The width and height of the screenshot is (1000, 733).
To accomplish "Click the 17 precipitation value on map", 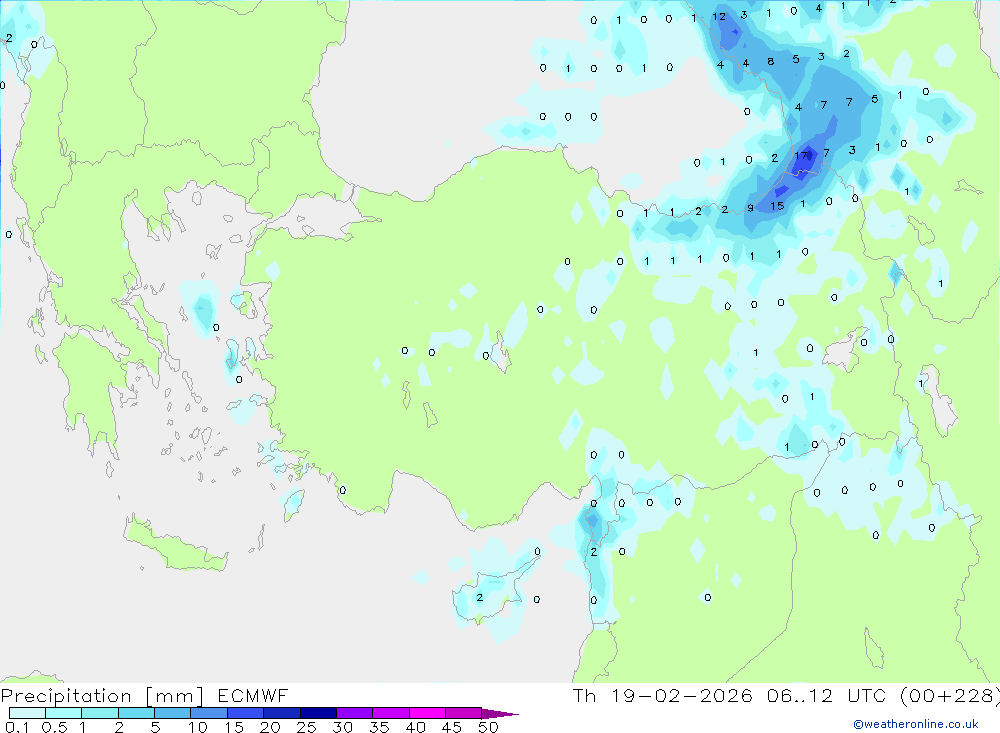I will click(x=801, y=156).
